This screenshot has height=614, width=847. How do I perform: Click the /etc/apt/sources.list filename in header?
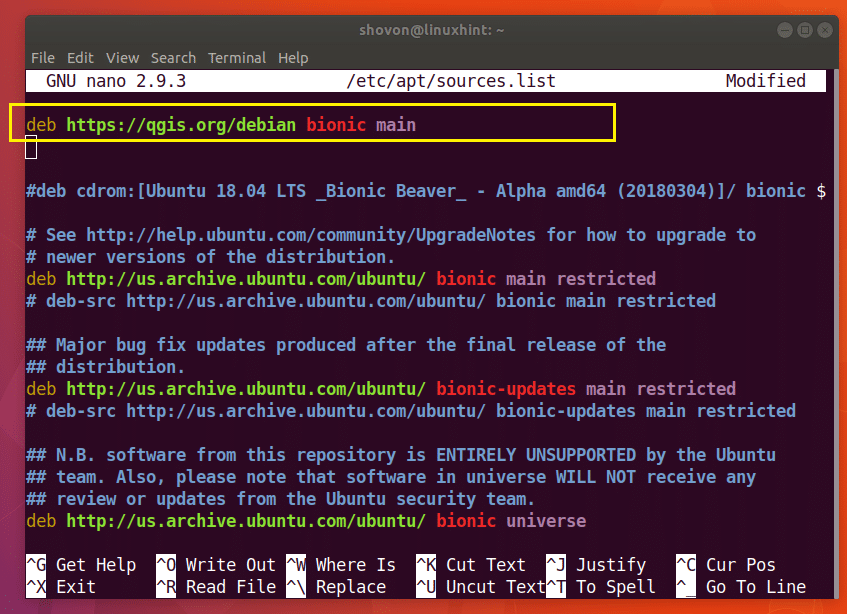[451, 81]
